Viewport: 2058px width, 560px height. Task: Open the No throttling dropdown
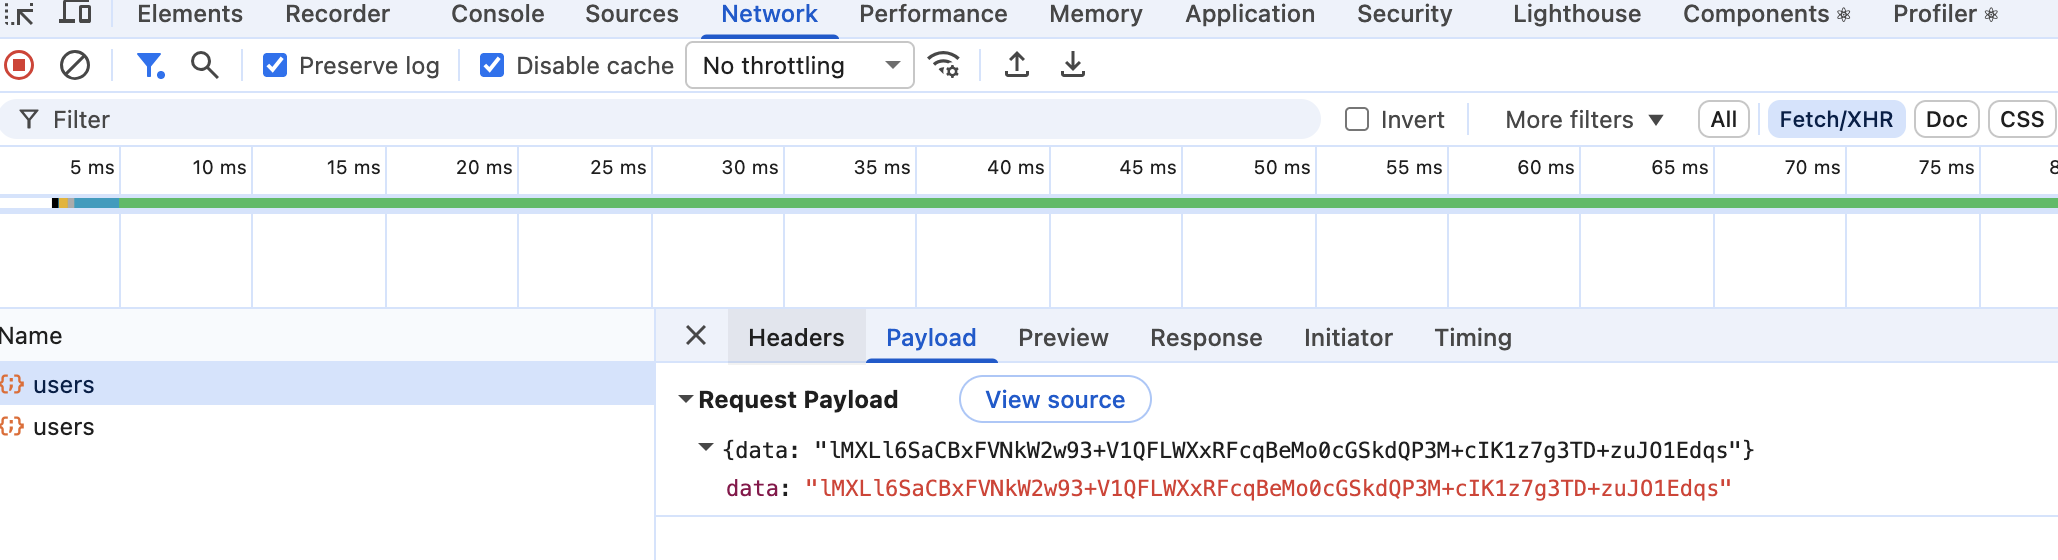pyautogui.click(x=800, y=66)
